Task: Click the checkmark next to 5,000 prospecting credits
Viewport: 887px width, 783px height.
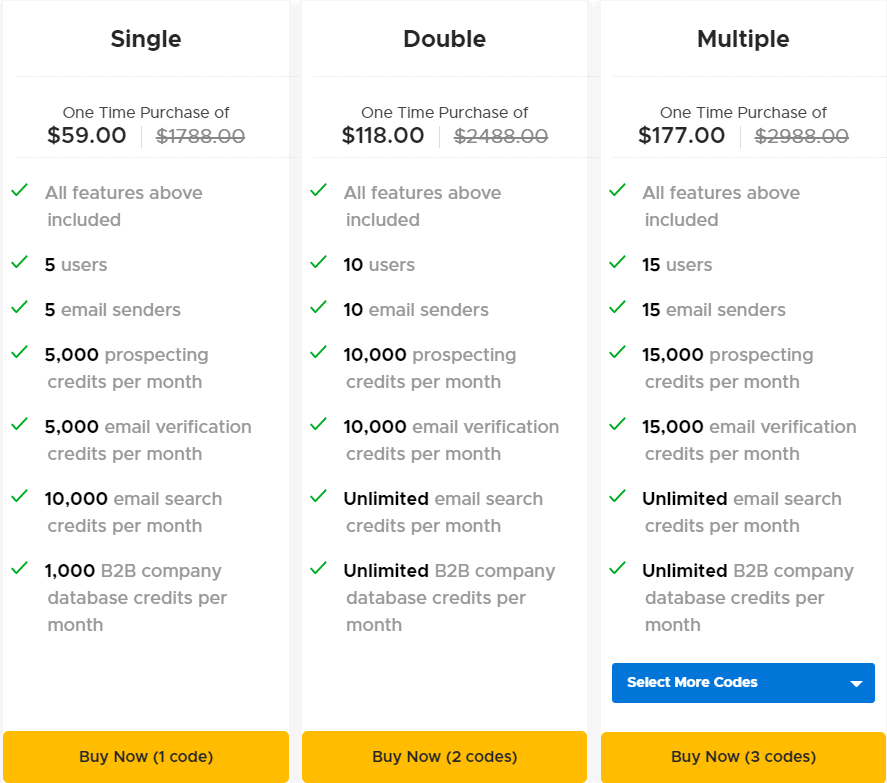Action: [19, 352]
